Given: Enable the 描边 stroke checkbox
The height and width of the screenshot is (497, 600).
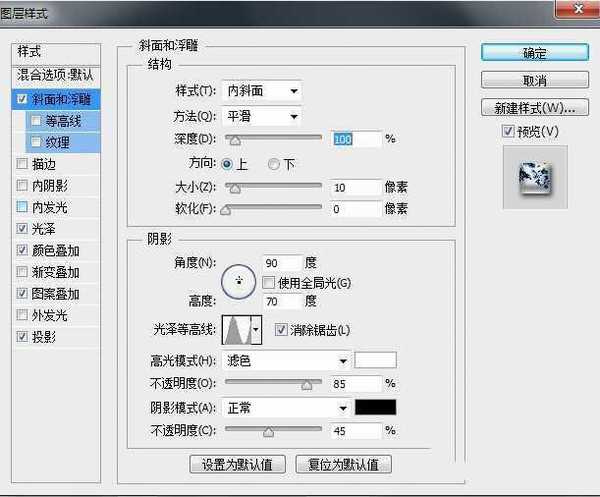Looking at the screenshot, I should (x=23, y=163).
